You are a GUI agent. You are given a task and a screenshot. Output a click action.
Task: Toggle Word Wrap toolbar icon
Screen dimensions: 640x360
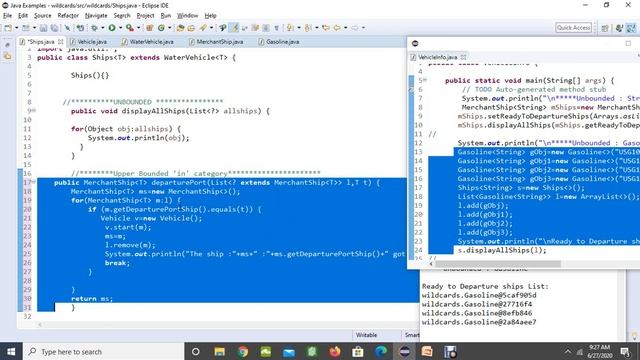point(244,28)
